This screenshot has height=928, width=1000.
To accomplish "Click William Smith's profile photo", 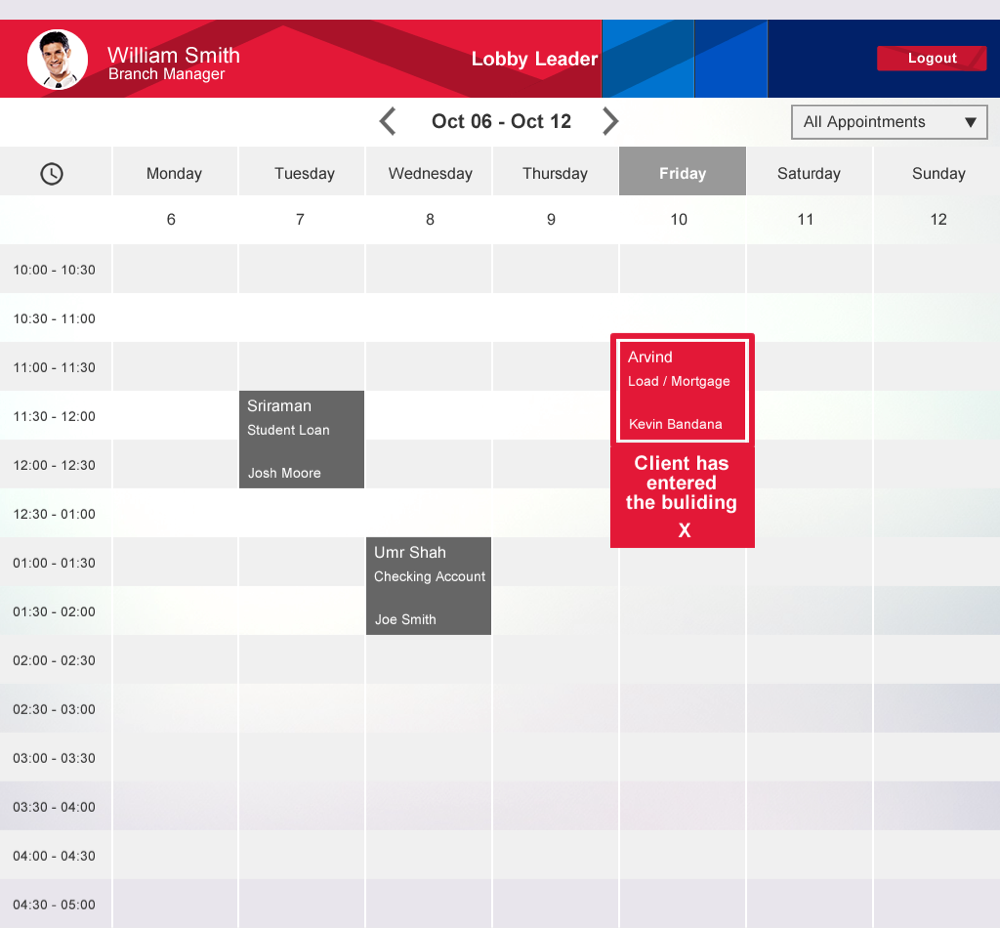I will tap(57, 59).
